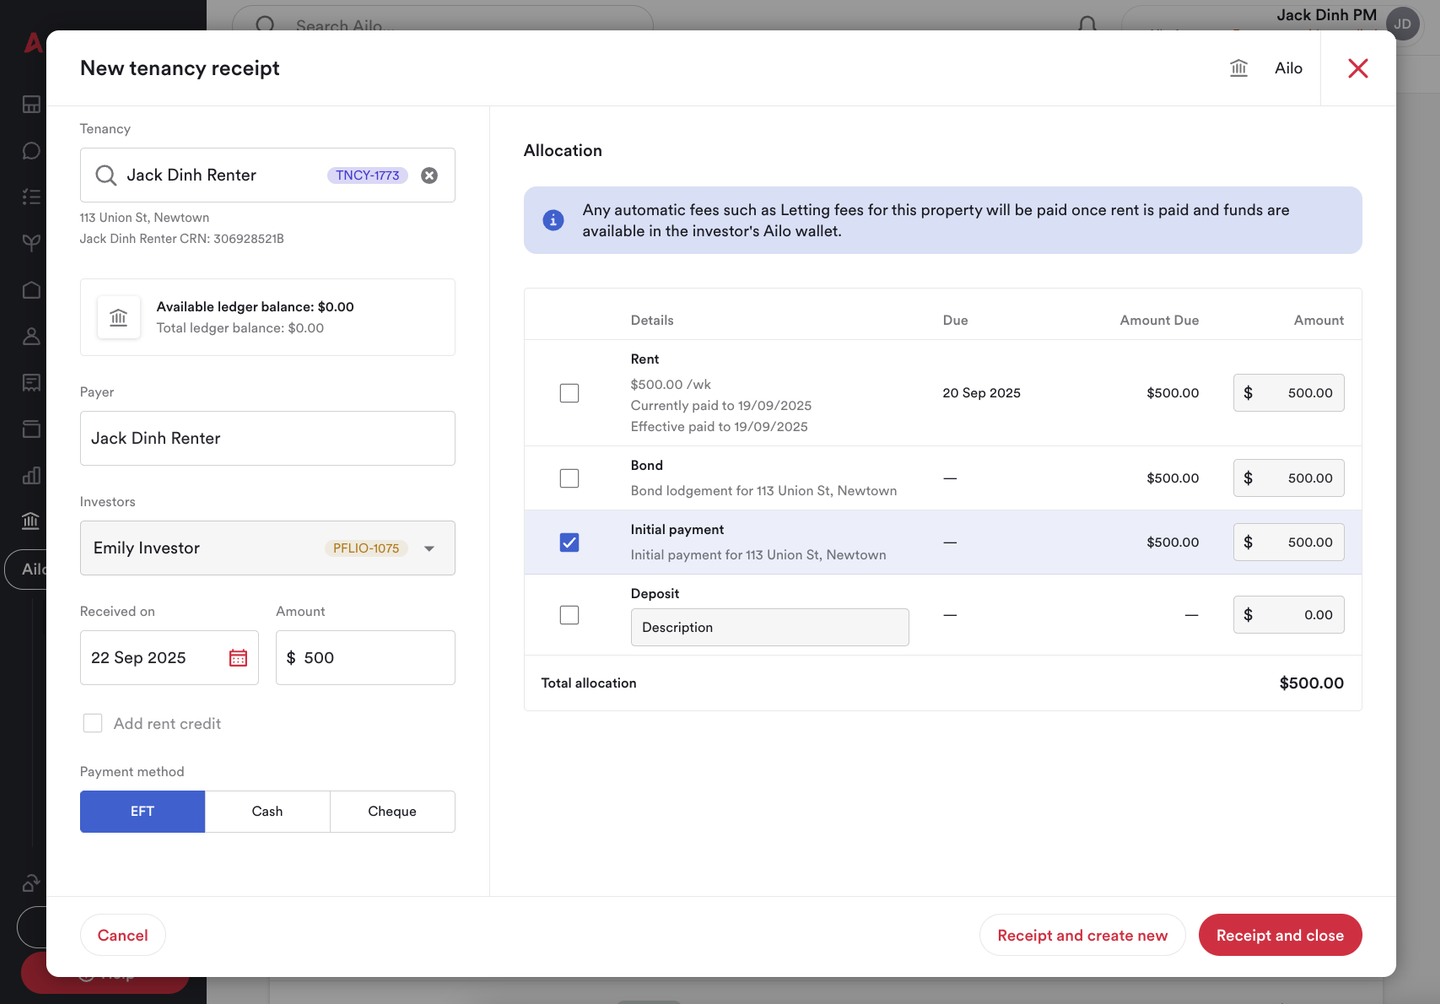
Task: Click the Cancel button
Action: click(x=123, y=935)
